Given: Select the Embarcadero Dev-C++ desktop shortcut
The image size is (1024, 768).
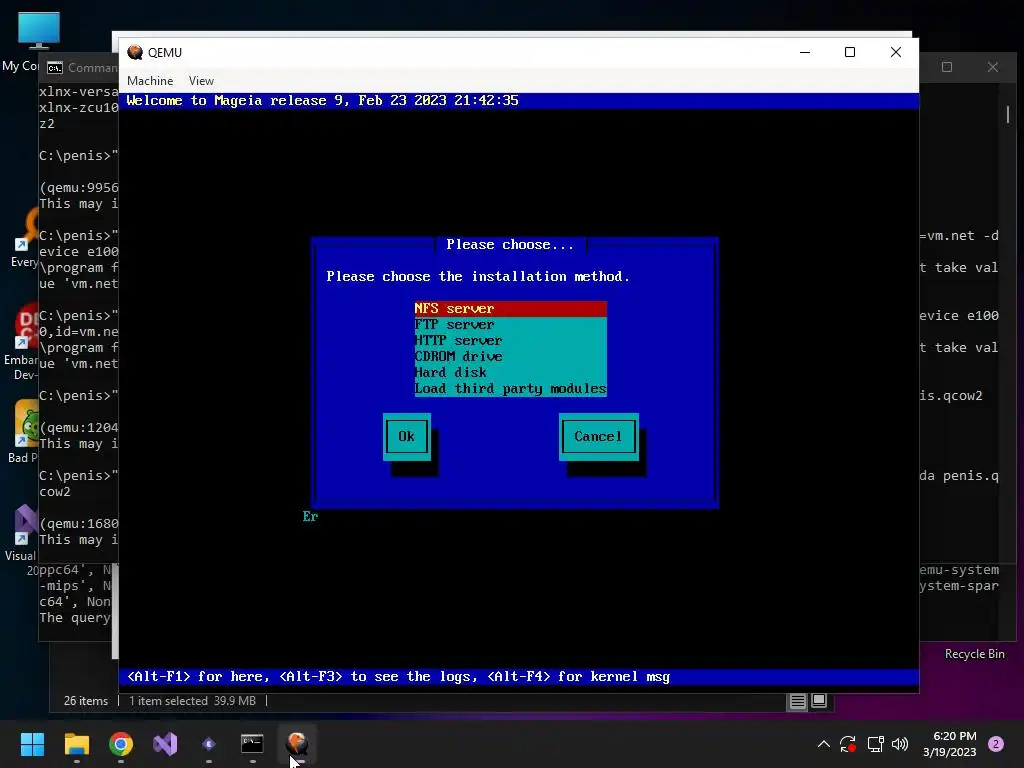Looking at the screenshot, I should (24, 343).
